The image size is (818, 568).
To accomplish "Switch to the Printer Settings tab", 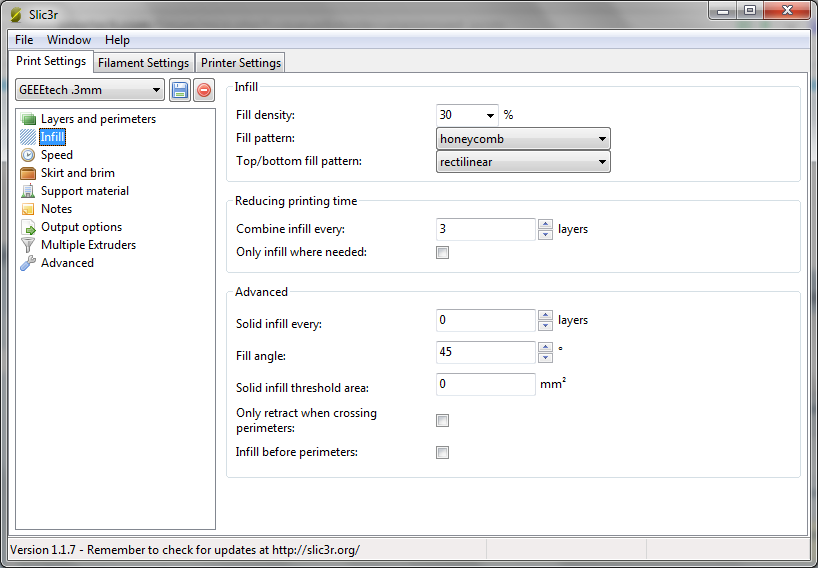I will (241, 63).
